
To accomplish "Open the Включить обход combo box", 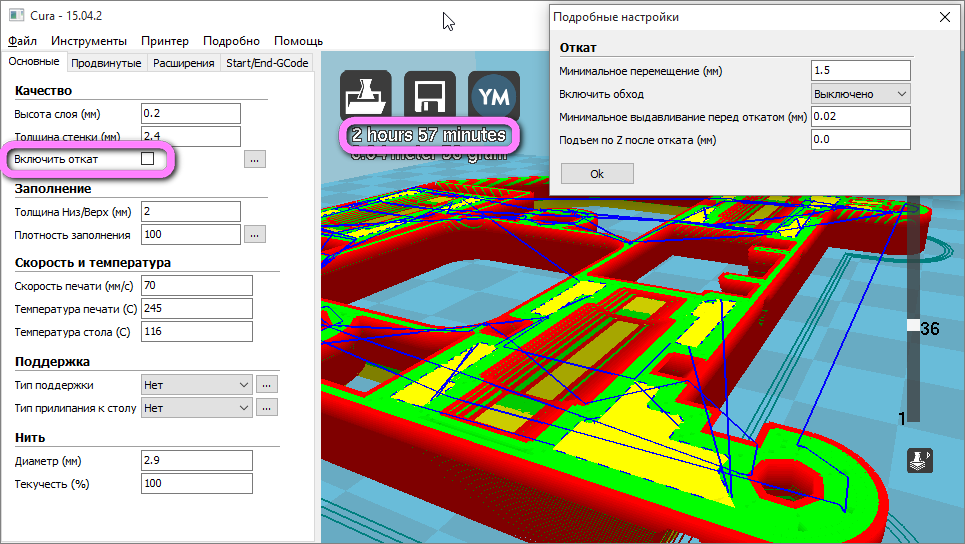I will tap(860, 93).
